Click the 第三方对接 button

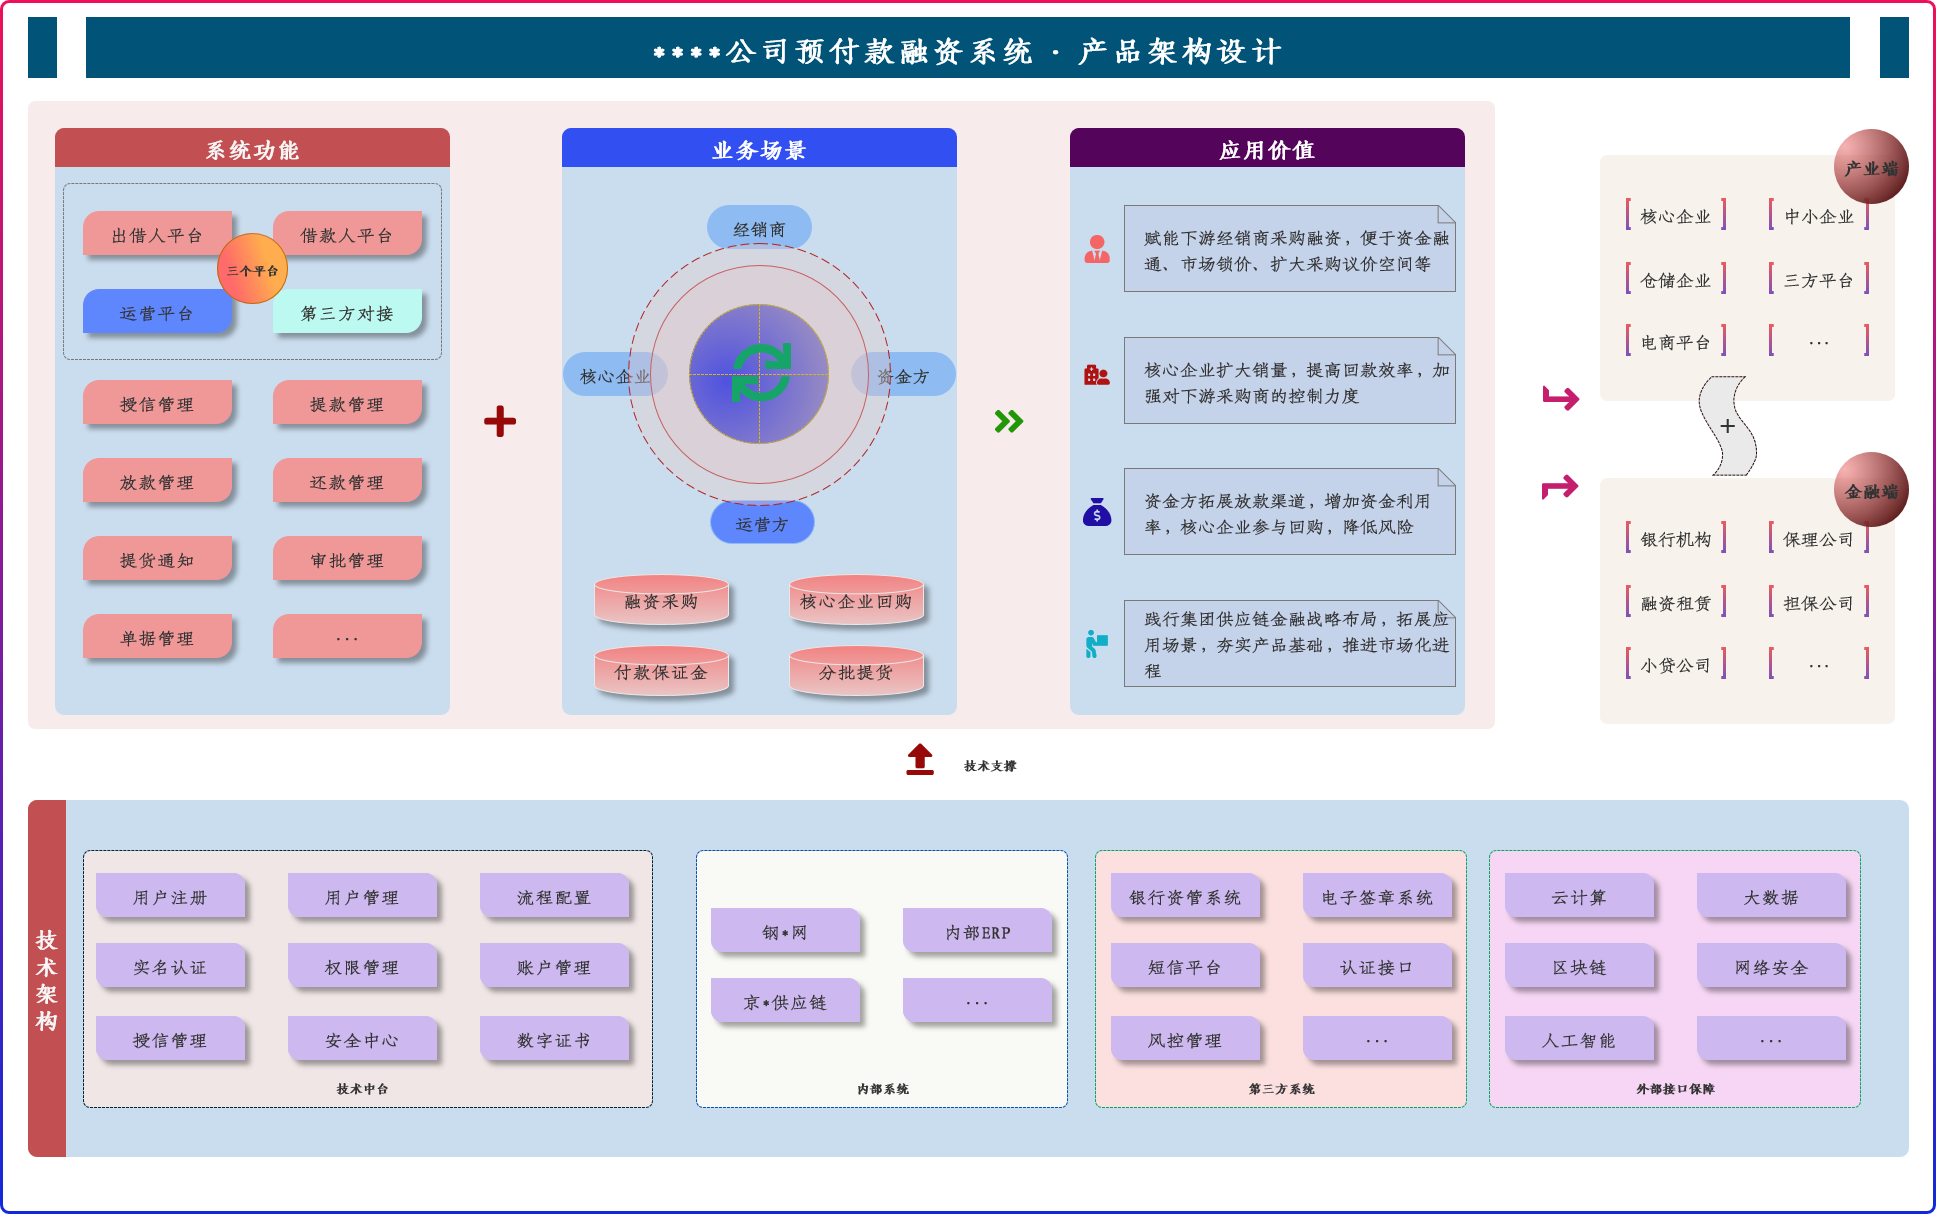347,312
